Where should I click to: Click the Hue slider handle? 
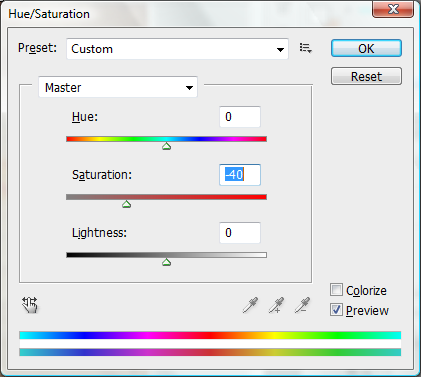[x=166, y=146]
